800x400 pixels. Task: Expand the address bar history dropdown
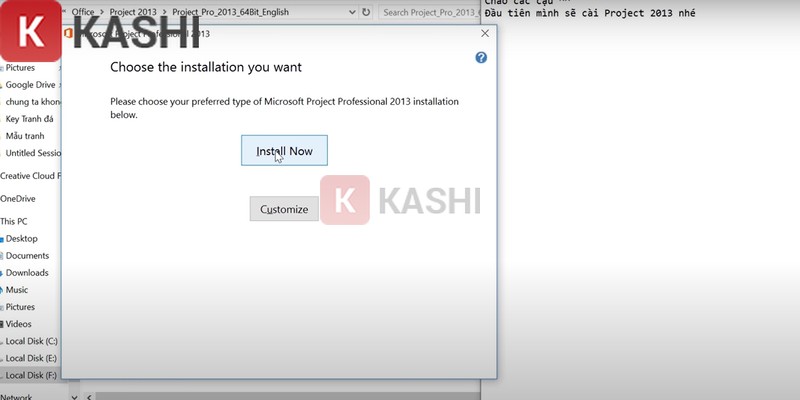(x=348, y=12)
